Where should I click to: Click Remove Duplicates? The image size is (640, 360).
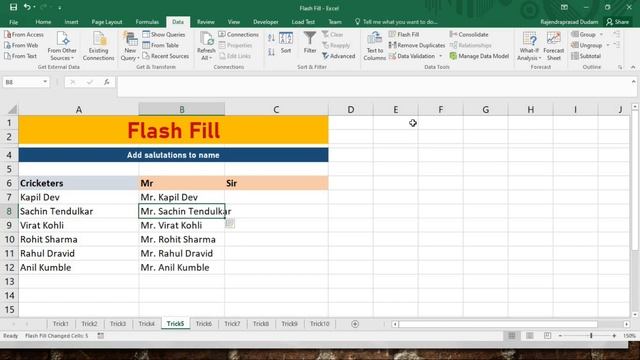[x=416, y=45]
